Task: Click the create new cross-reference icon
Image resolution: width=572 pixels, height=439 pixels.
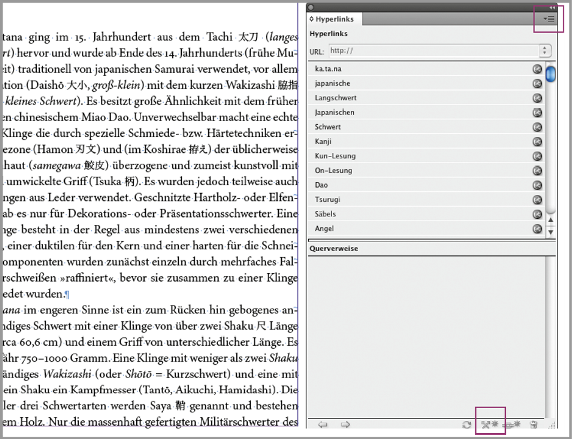Action: [490, 424]
